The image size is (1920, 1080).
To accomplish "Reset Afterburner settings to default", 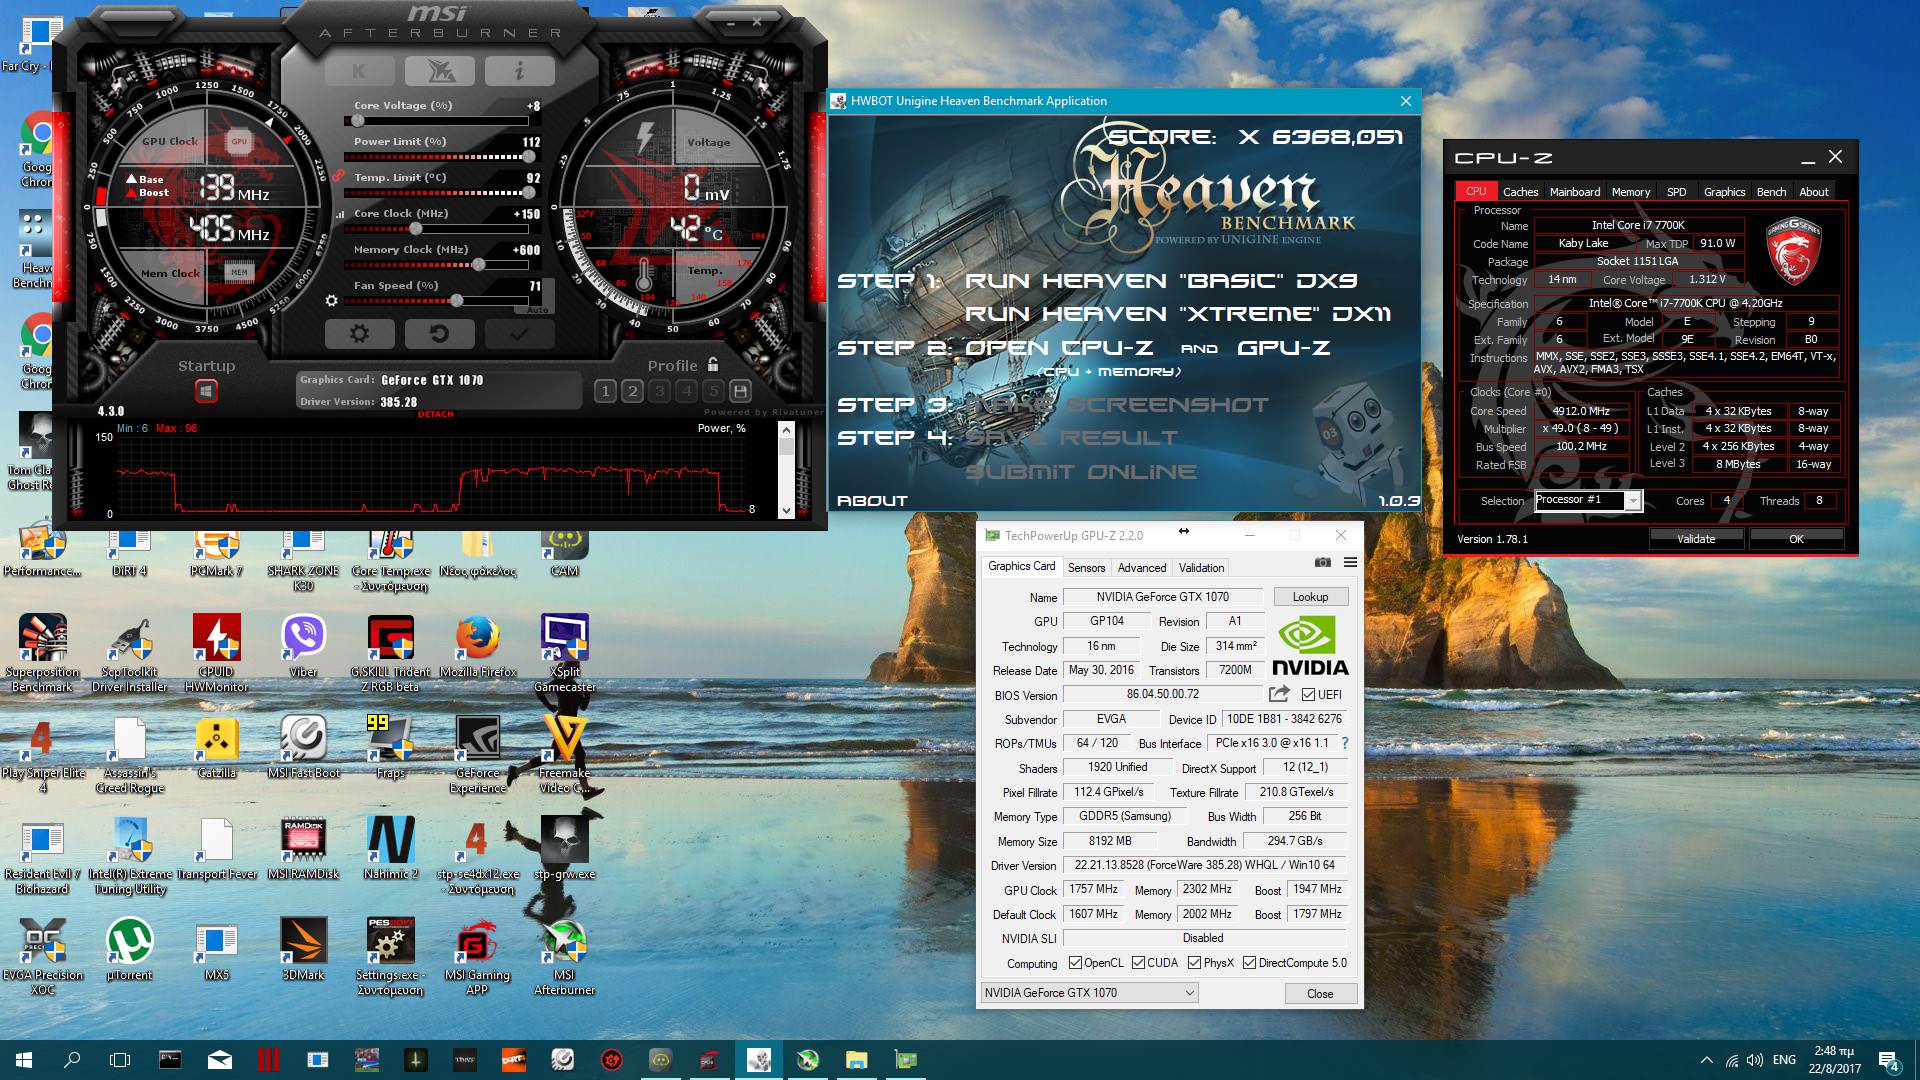I will coord(439,334).
